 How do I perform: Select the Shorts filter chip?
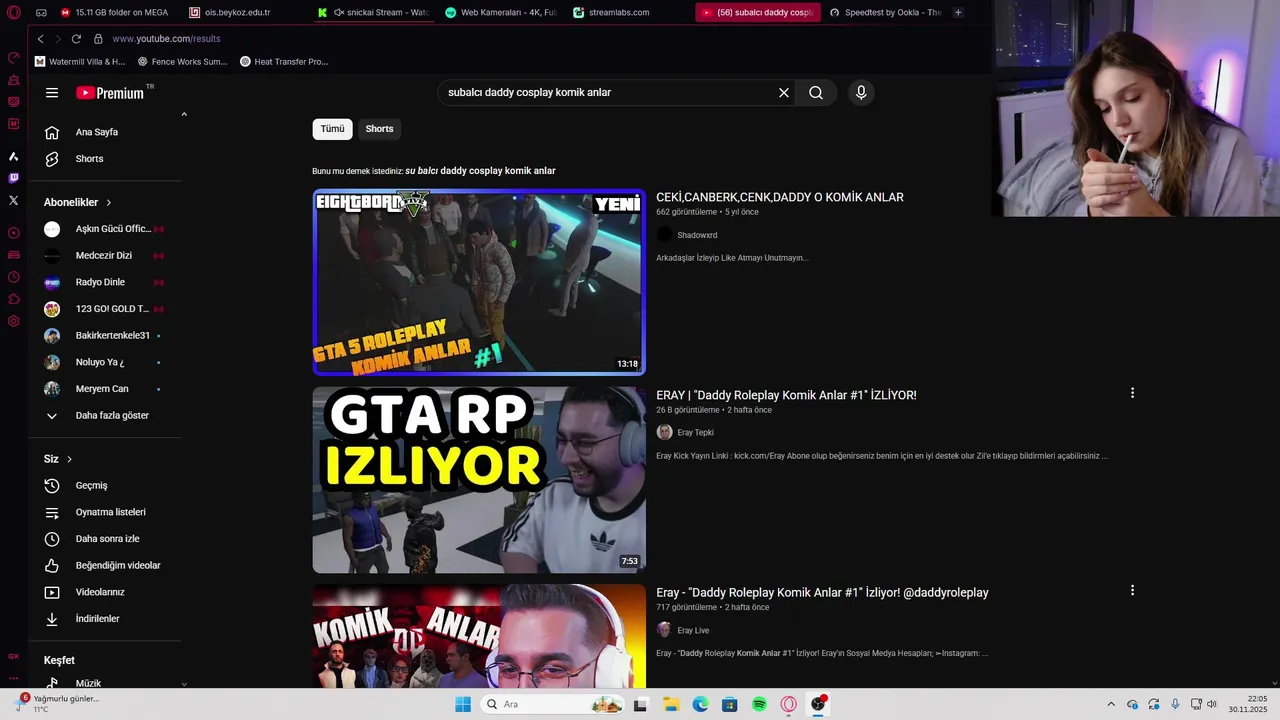379,129
